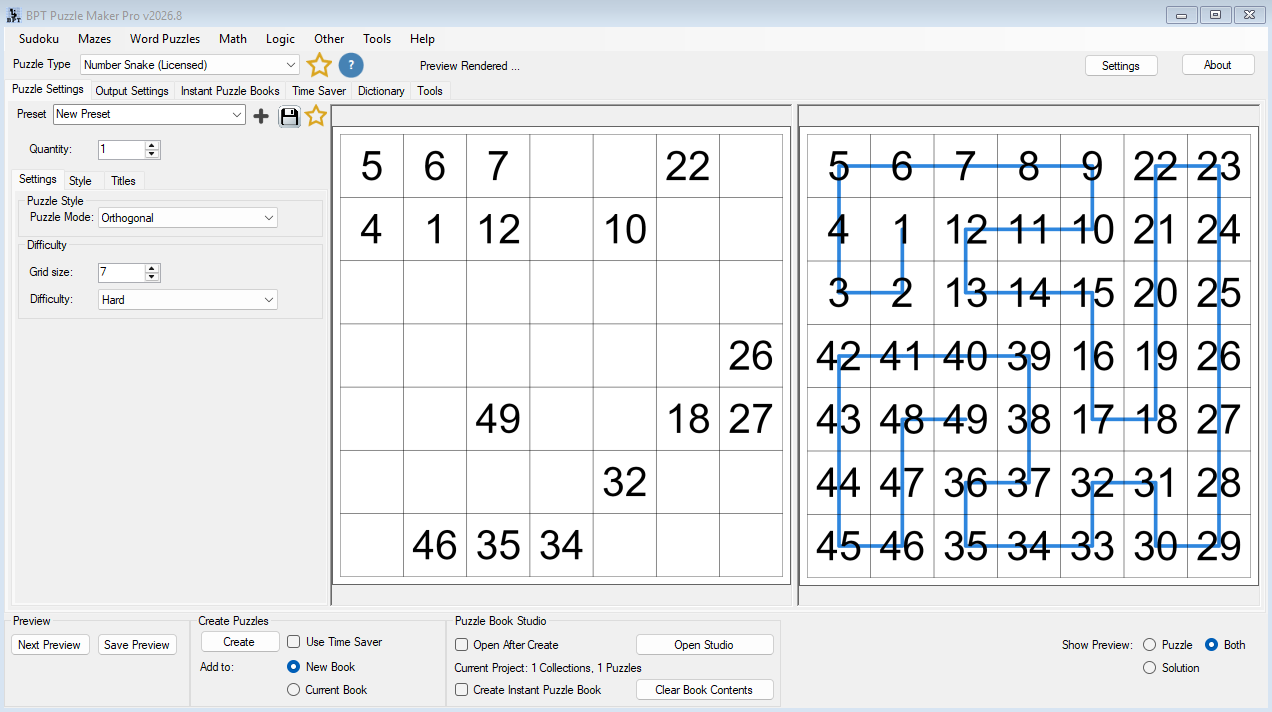Select New Book radio option
The width and height of the screenshot is (1272, 712).
pyautogui.click(x=293, y=667)
